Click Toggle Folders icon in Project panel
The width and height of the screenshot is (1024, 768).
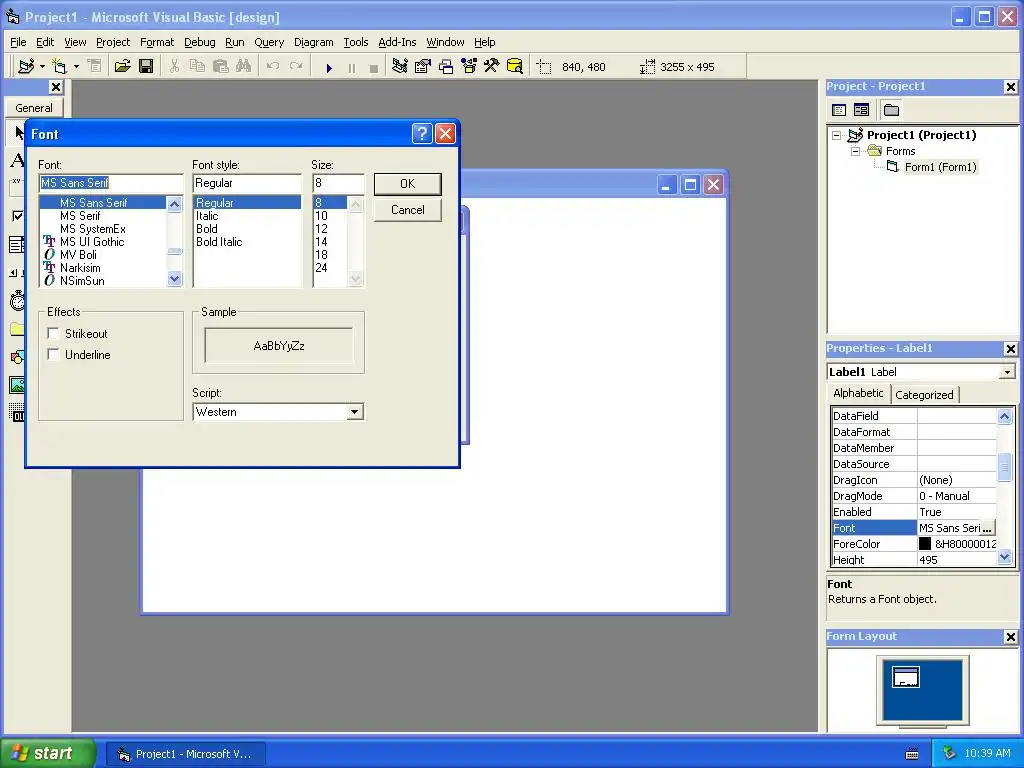coord(891,110)
